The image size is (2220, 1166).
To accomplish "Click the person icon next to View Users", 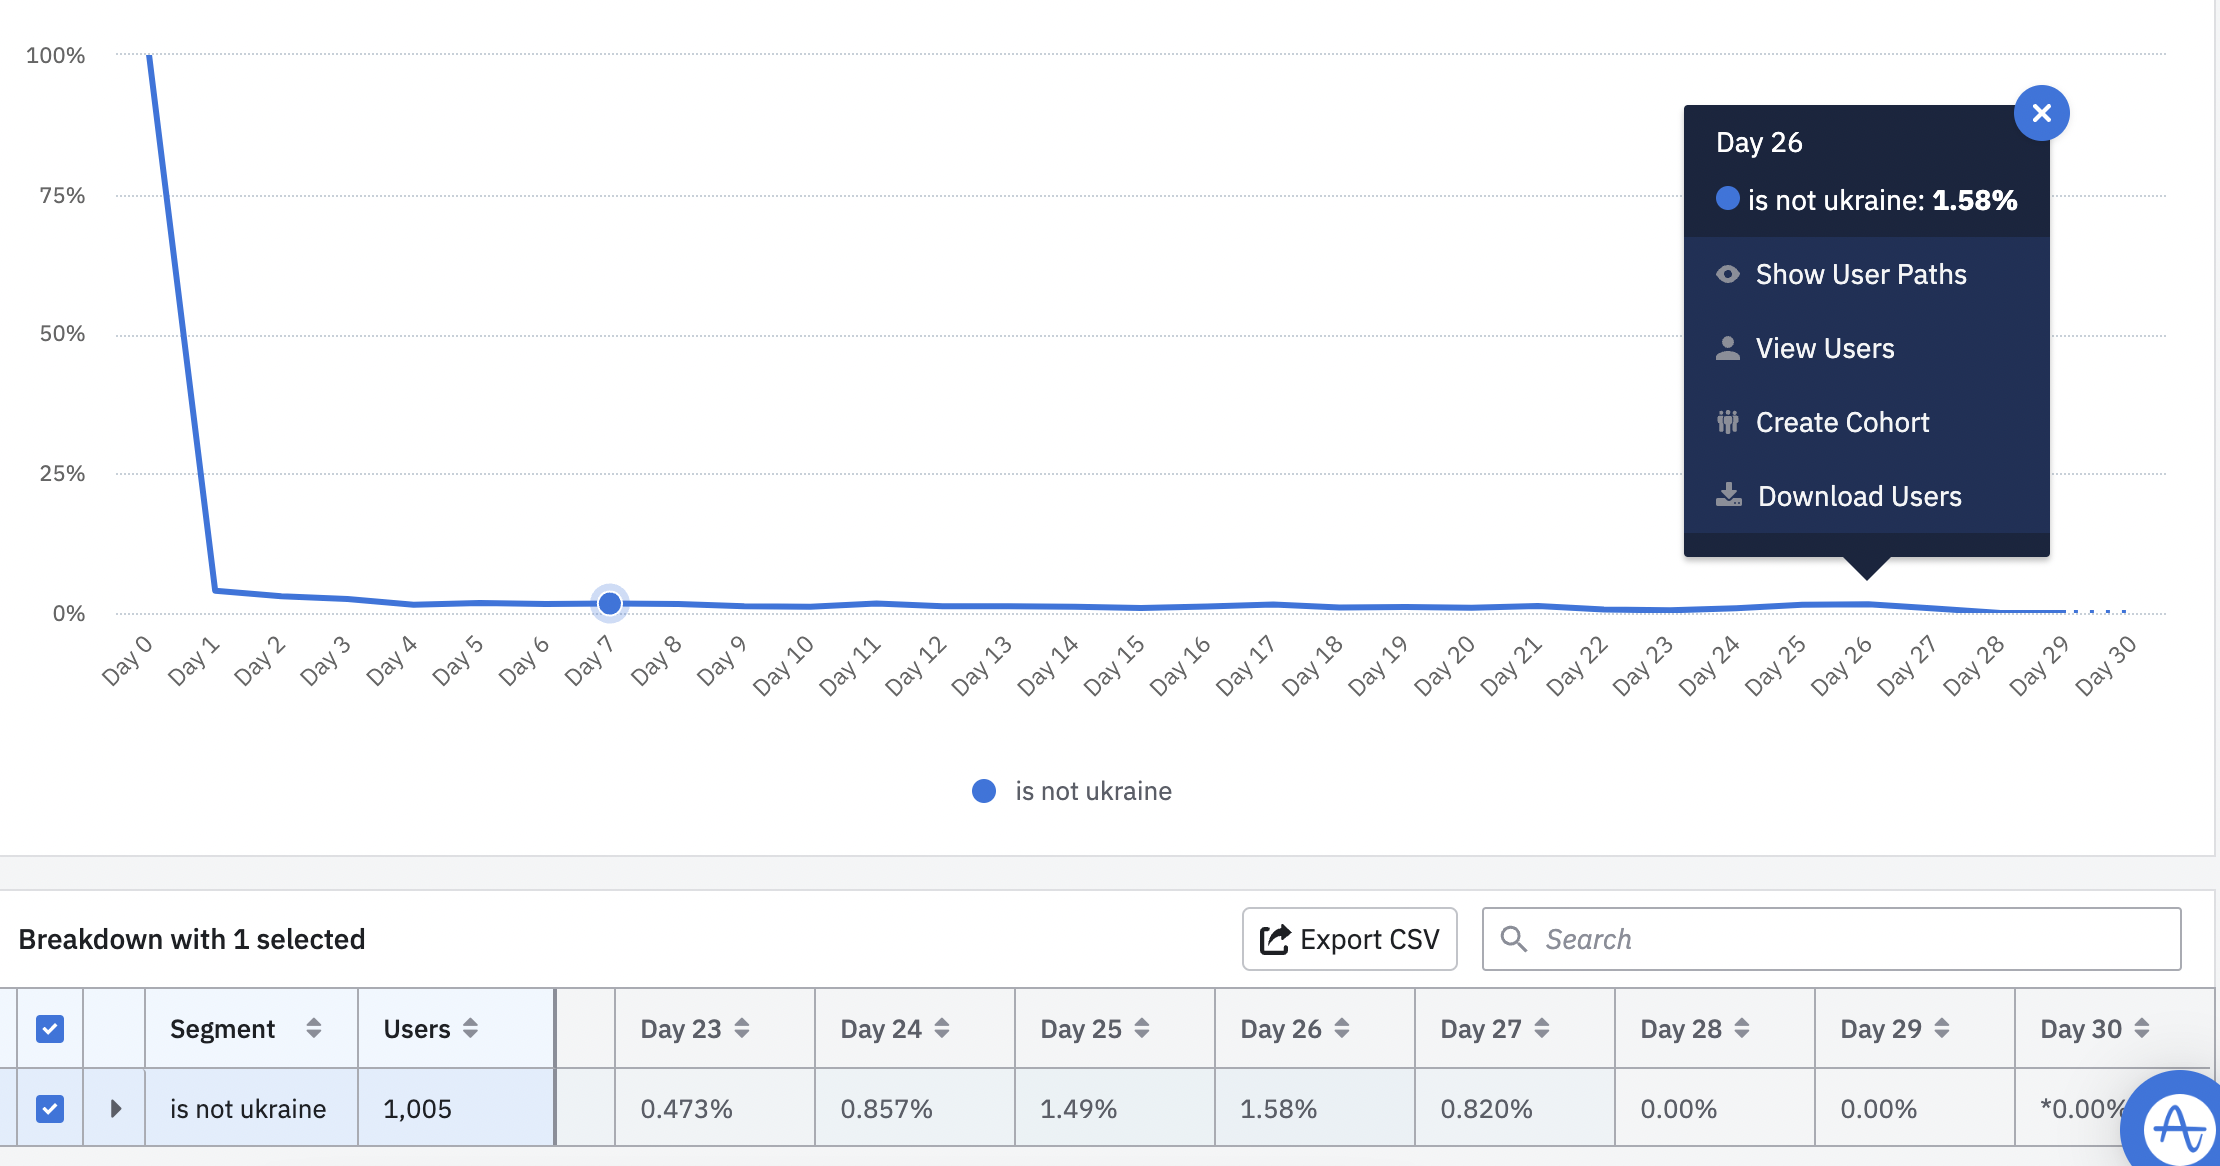I will (1727, 348).
